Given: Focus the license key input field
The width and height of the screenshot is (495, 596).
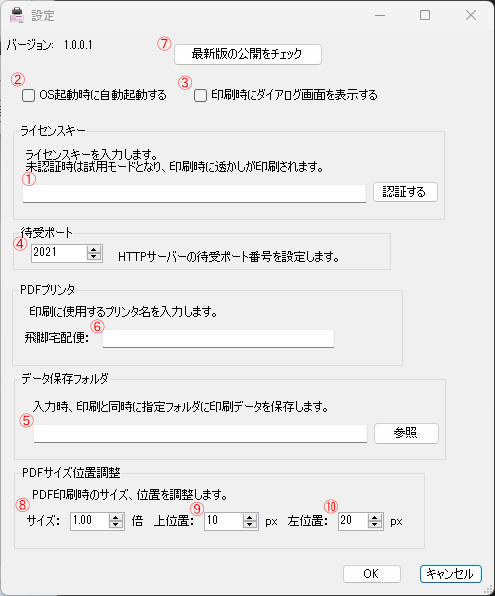Looking at the screenshot, I should (194, 193).
